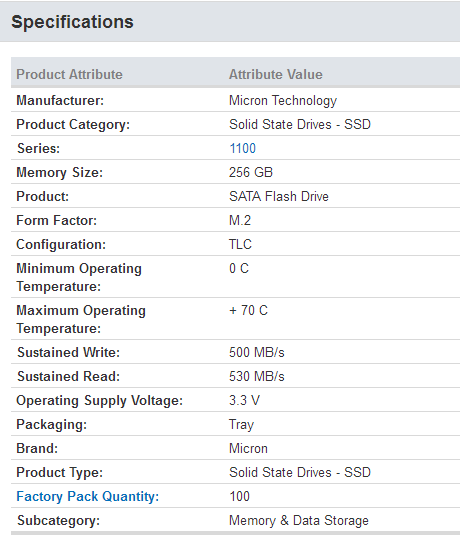This screenshot has width=460, height=543.
Task: Click the SATA Flash Drive product value
Action: click(x=279, y=196)
